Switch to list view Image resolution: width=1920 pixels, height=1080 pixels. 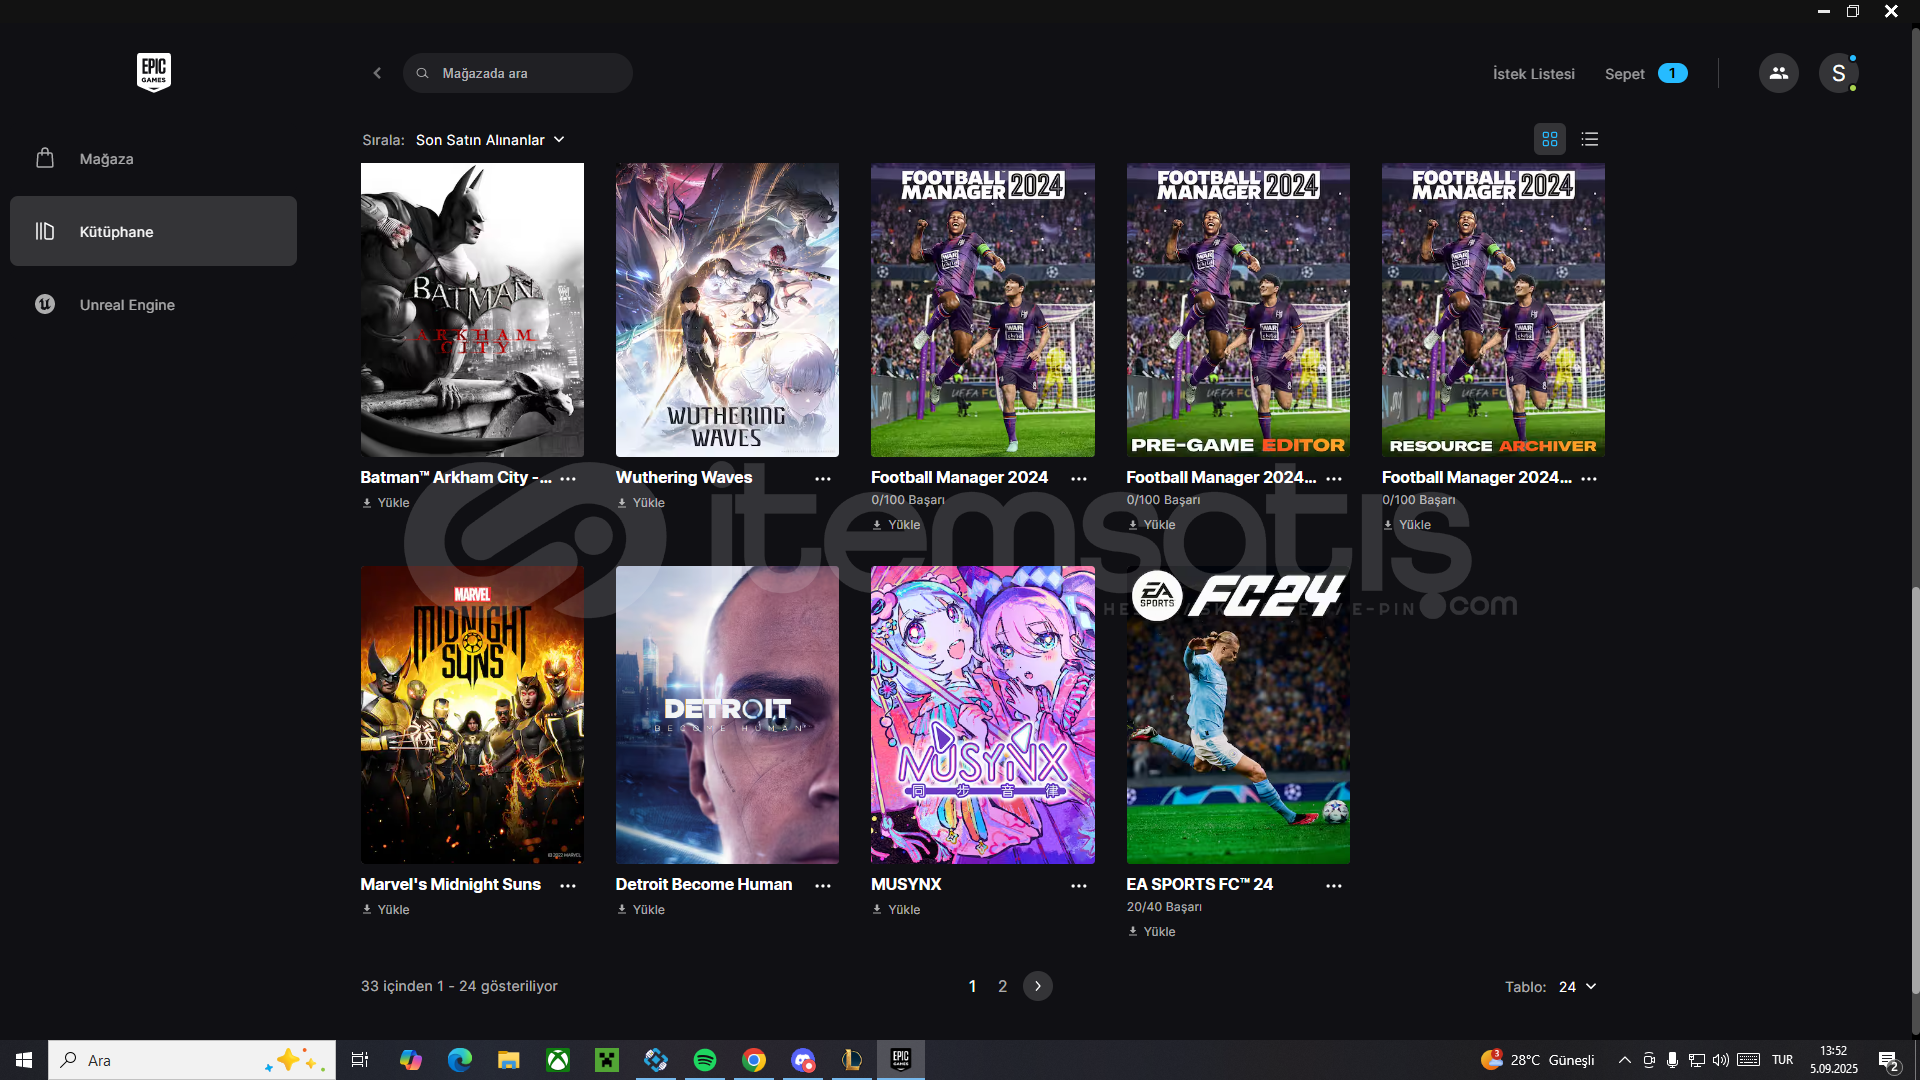tap(1589, 139)
